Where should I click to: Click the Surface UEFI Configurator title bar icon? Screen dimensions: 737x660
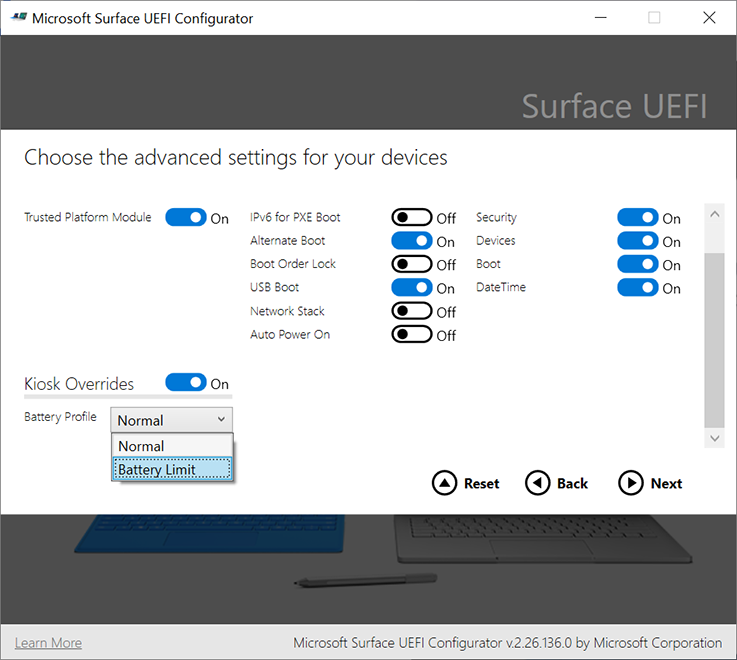coord(17,18)
